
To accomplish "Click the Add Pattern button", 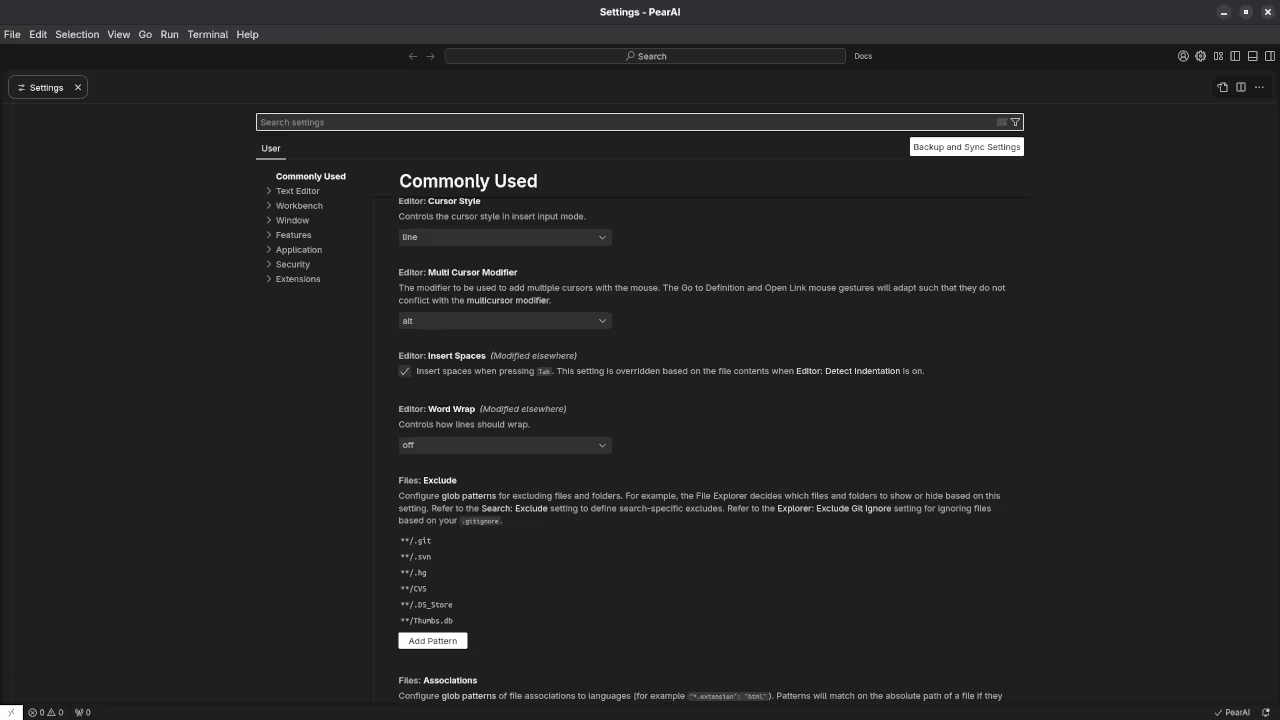I will (432, 641).
